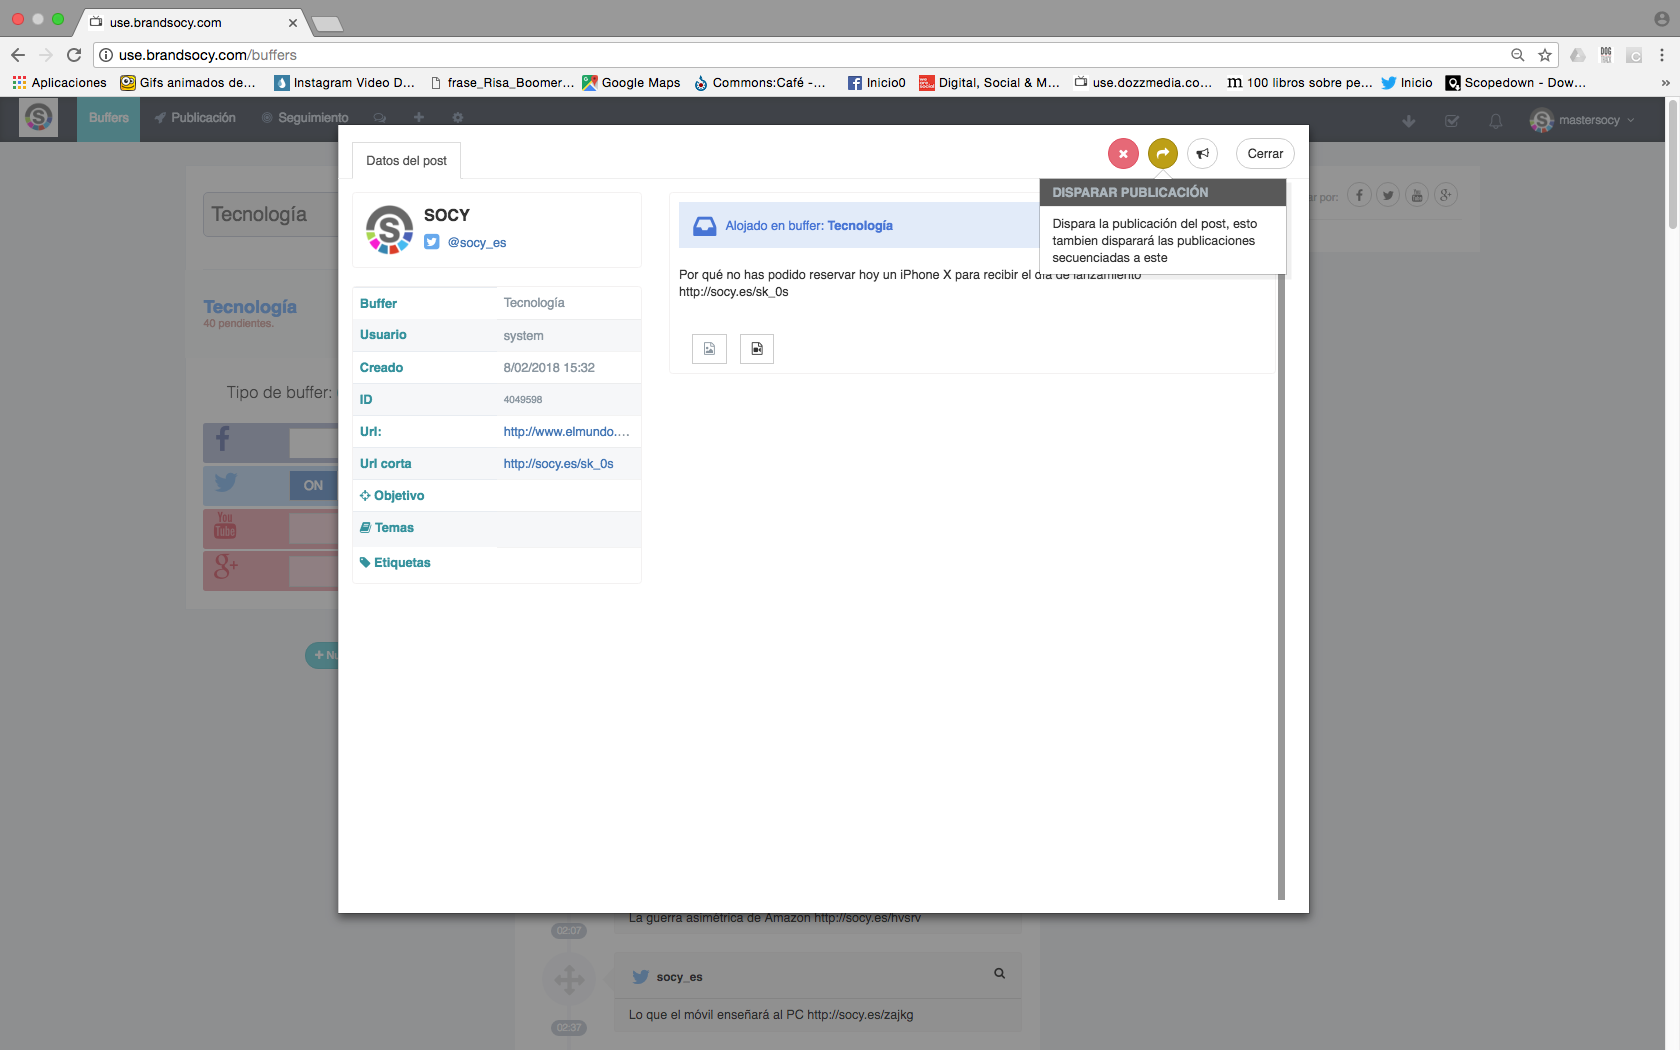Open the Aplicaciones bookmark
This screenshot has width=1680, height=1050.
(x=60, y=83)
